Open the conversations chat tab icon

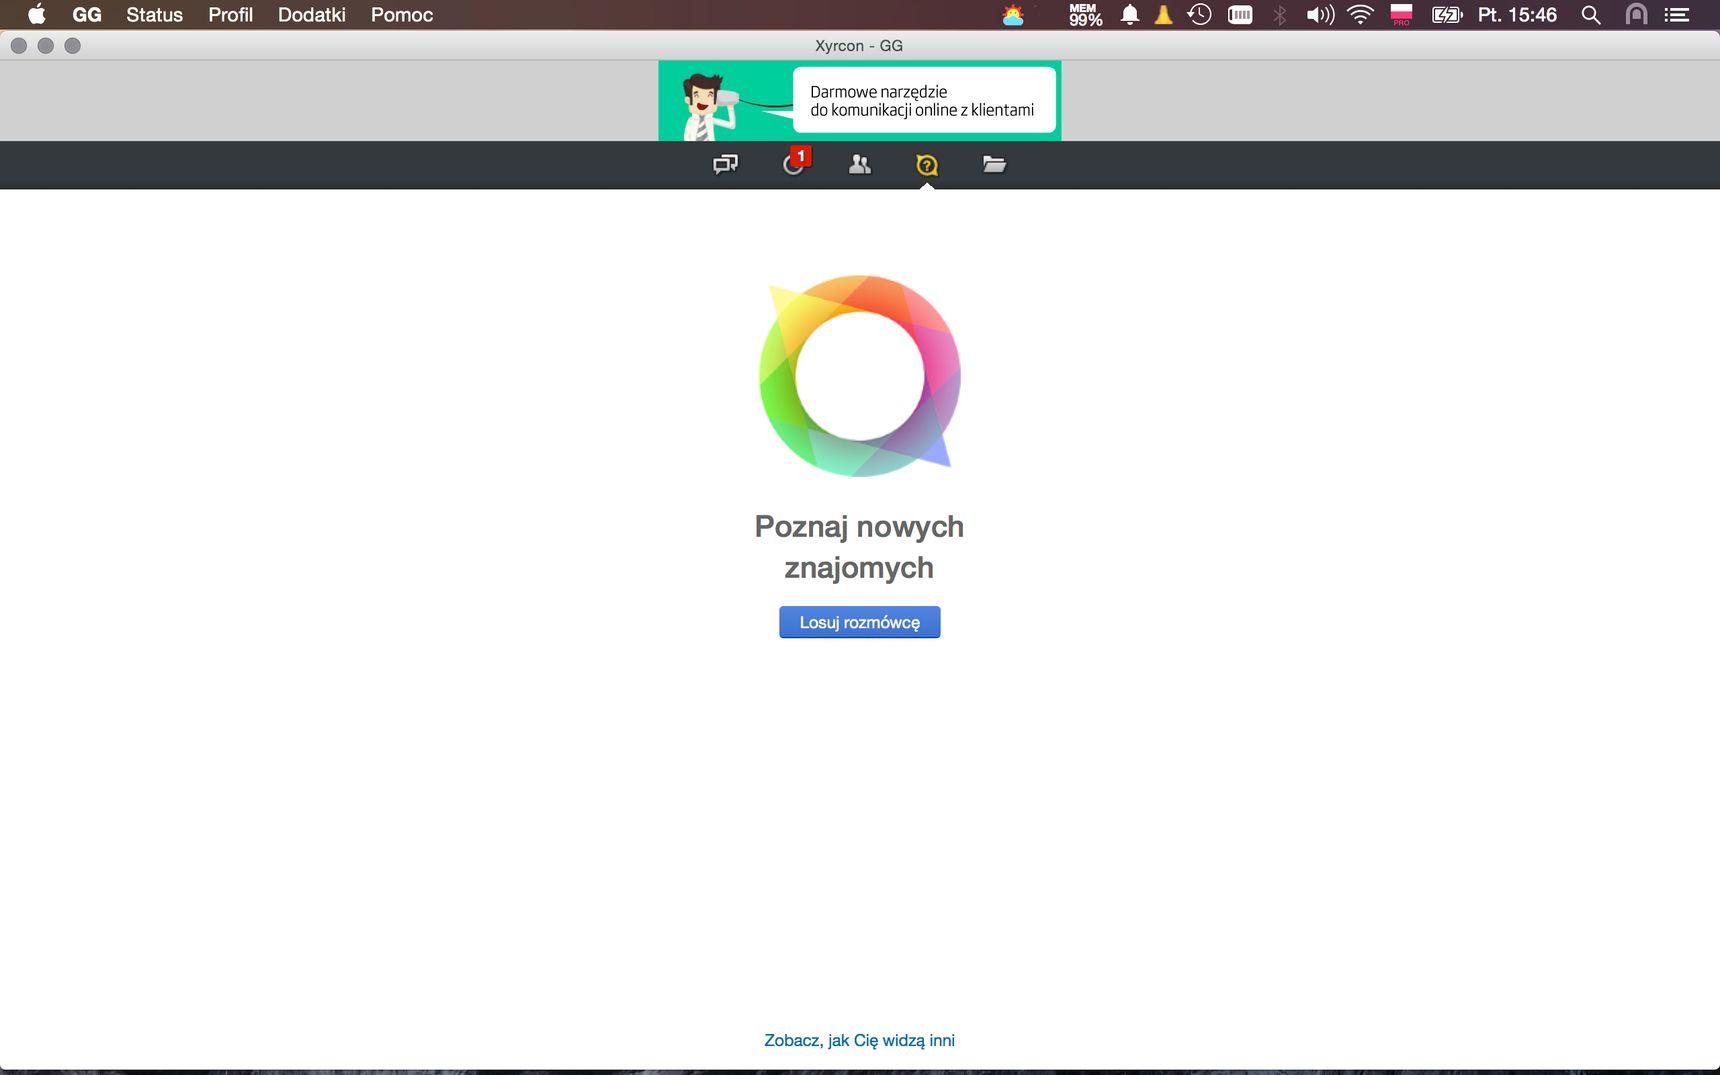coord(725,164)
